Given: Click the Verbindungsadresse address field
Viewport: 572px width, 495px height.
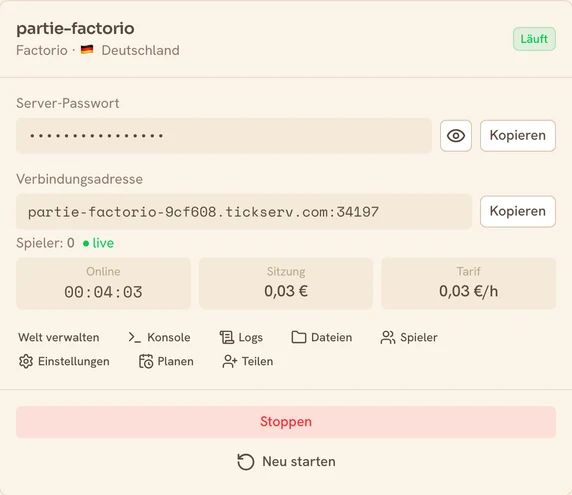Looking at the screenshot, I should click(244, 212).
